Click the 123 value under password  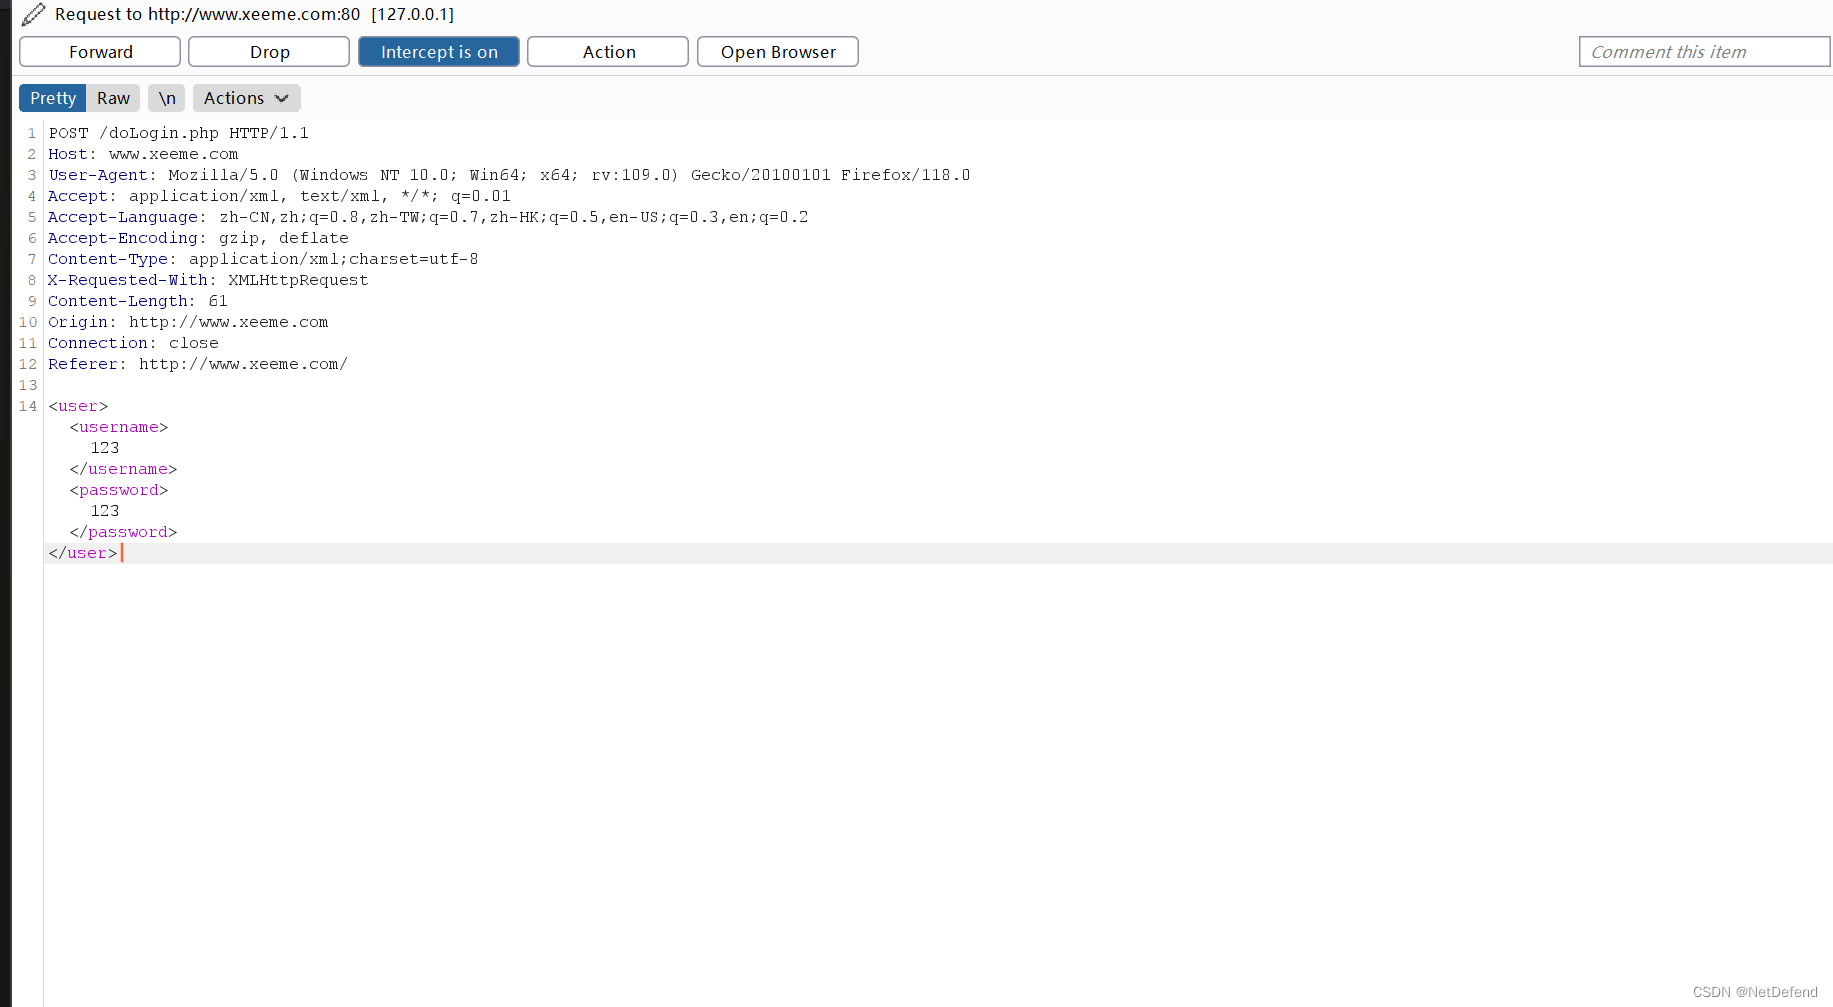(x=105, y=511)
